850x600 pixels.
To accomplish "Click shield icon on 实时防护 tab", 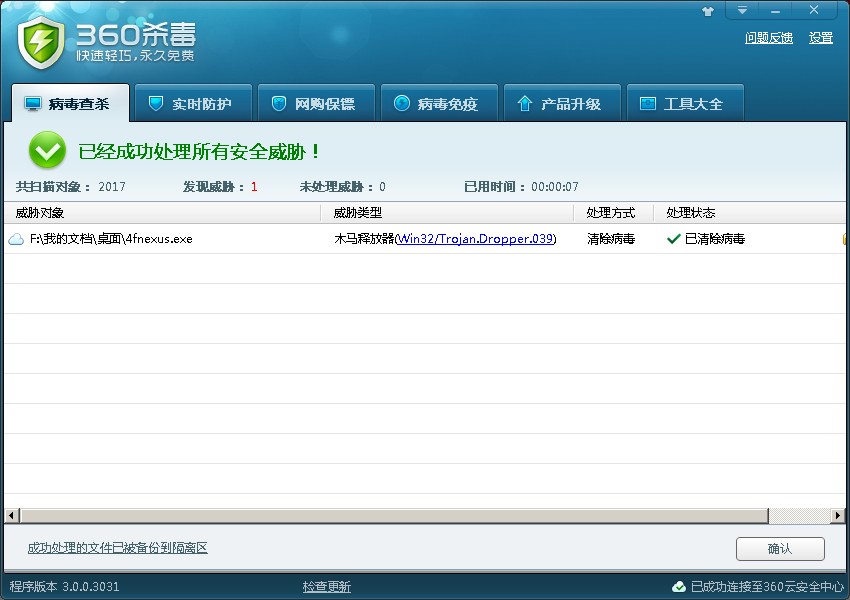I will click(156, 103).
